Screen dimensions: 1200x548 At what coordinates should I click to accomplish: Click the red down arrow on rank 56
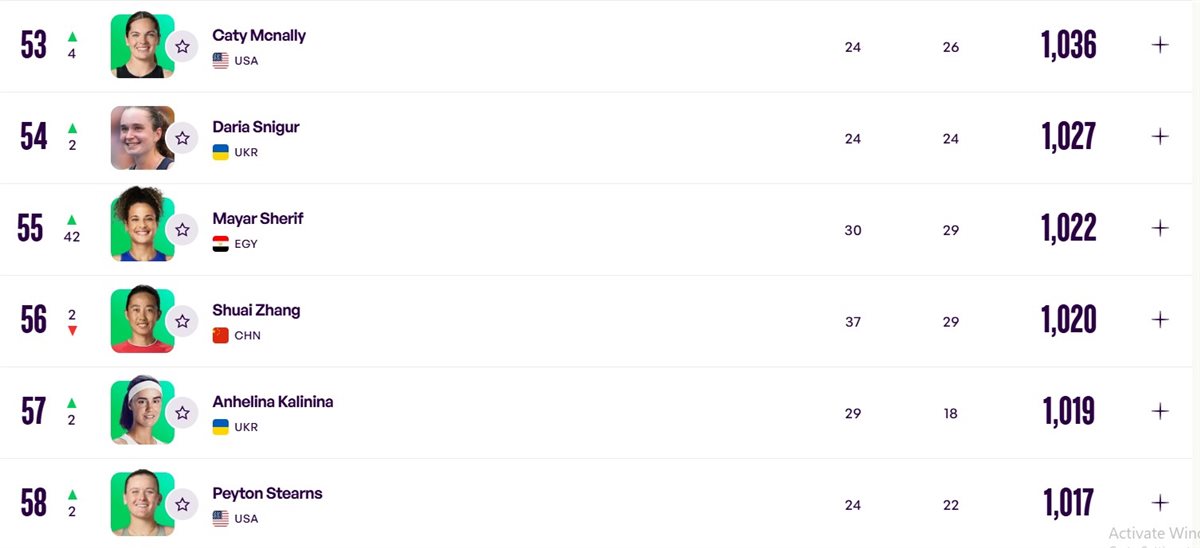(x=72, y=330)
